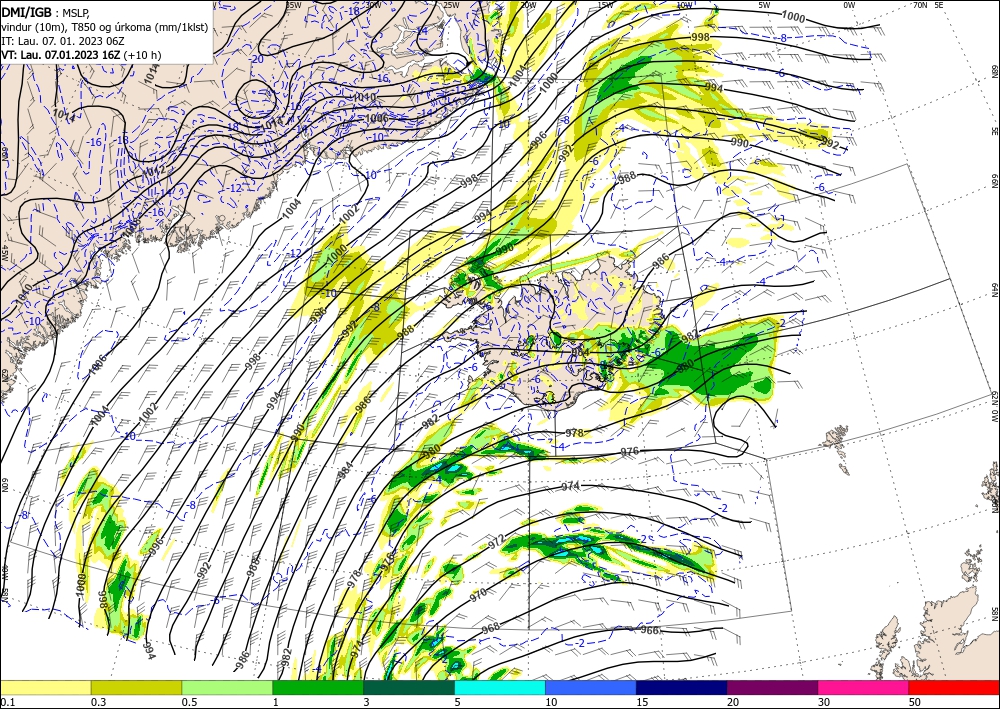Screen dimensions: 1000x709
Task: Click the pink 30 mm legend swatch
Action: (864, 687)
